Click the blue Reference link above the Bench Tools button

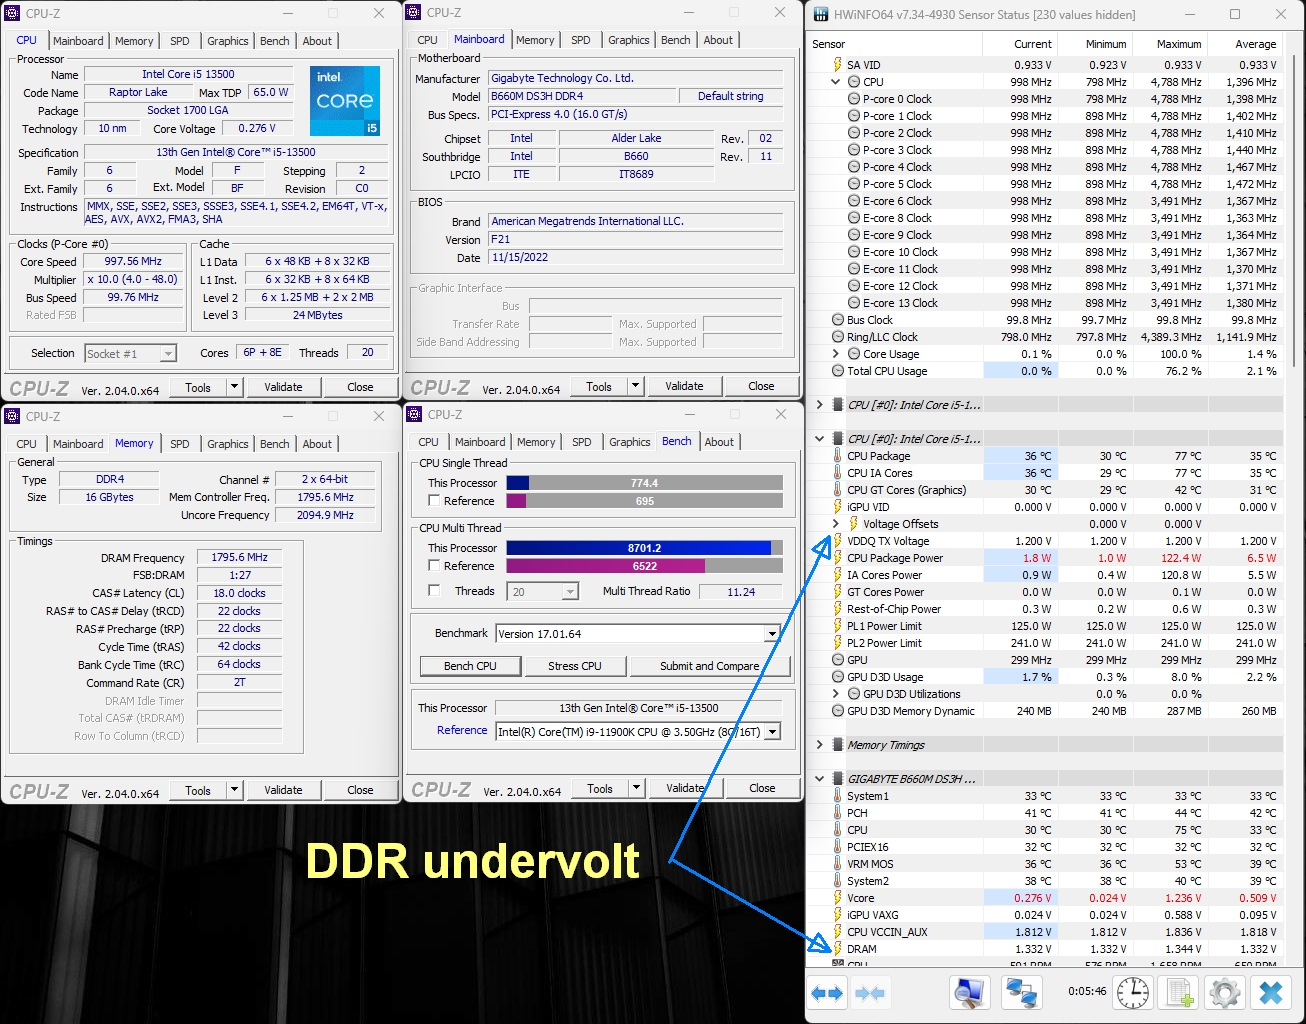click(x=462, y=731)
